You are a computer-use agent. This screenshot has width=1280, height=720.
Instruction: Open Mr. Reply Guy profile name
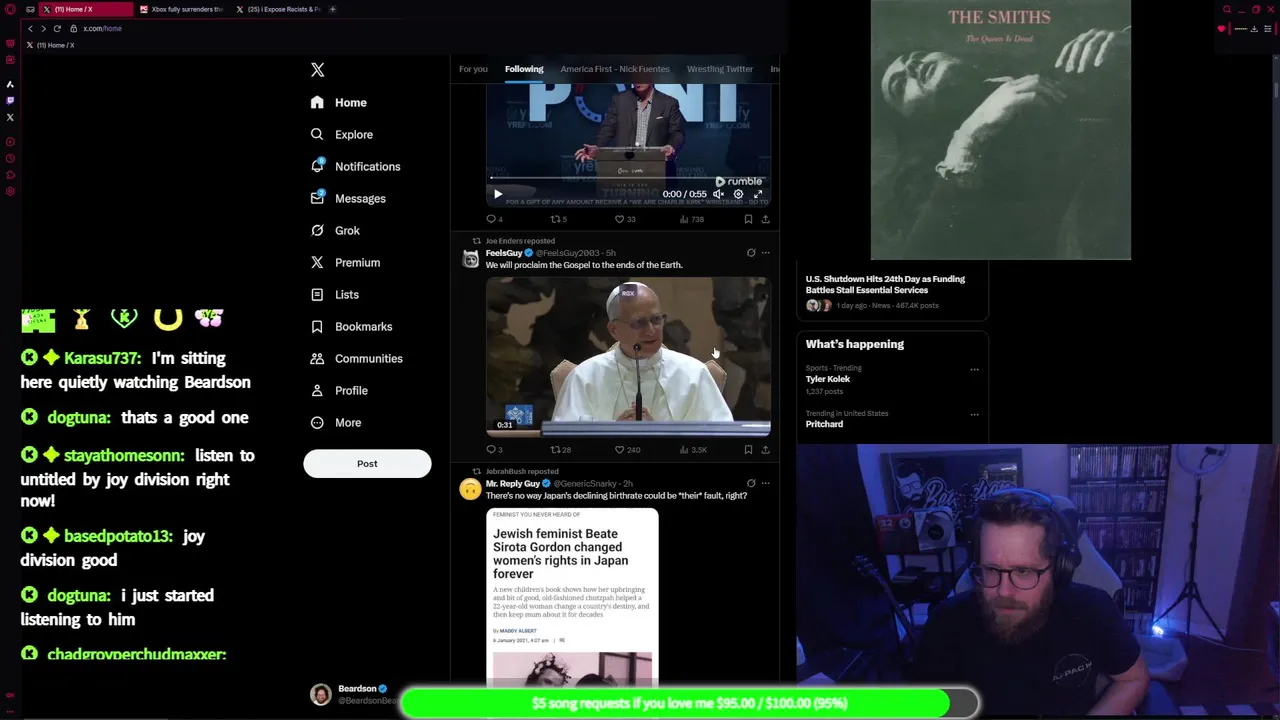tap(513, 484)
